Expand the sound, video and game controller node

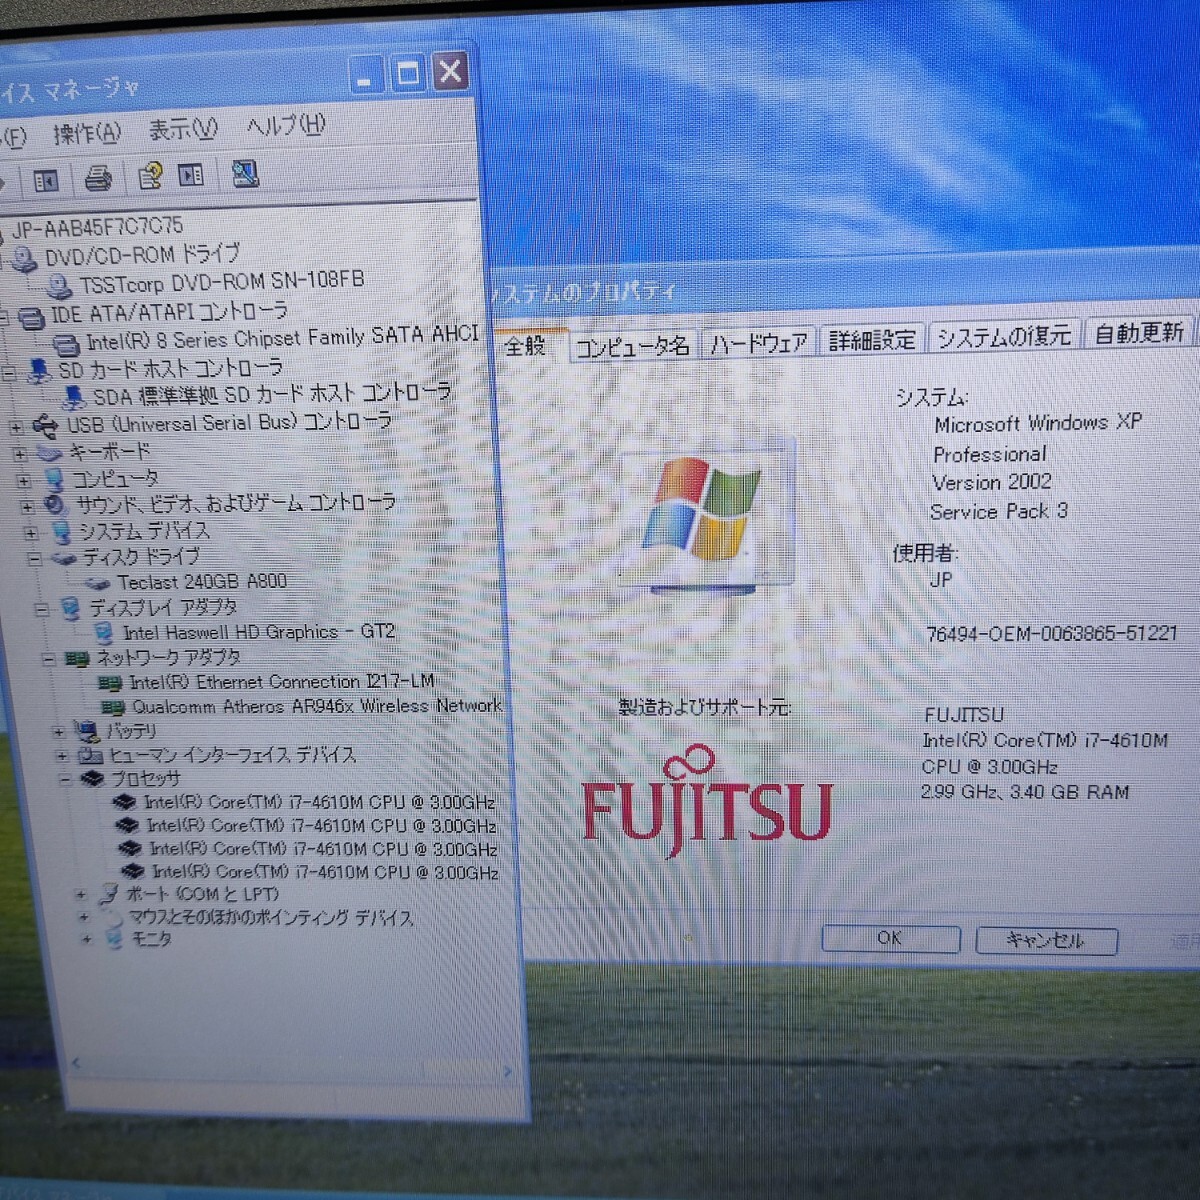[28, 507]
